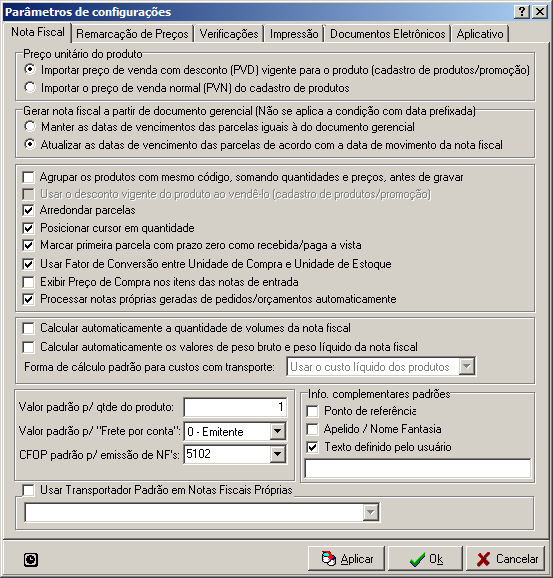Click the user-defined complementary text field
The height and width of the screenshot is (578, 553).
[418, 468]
